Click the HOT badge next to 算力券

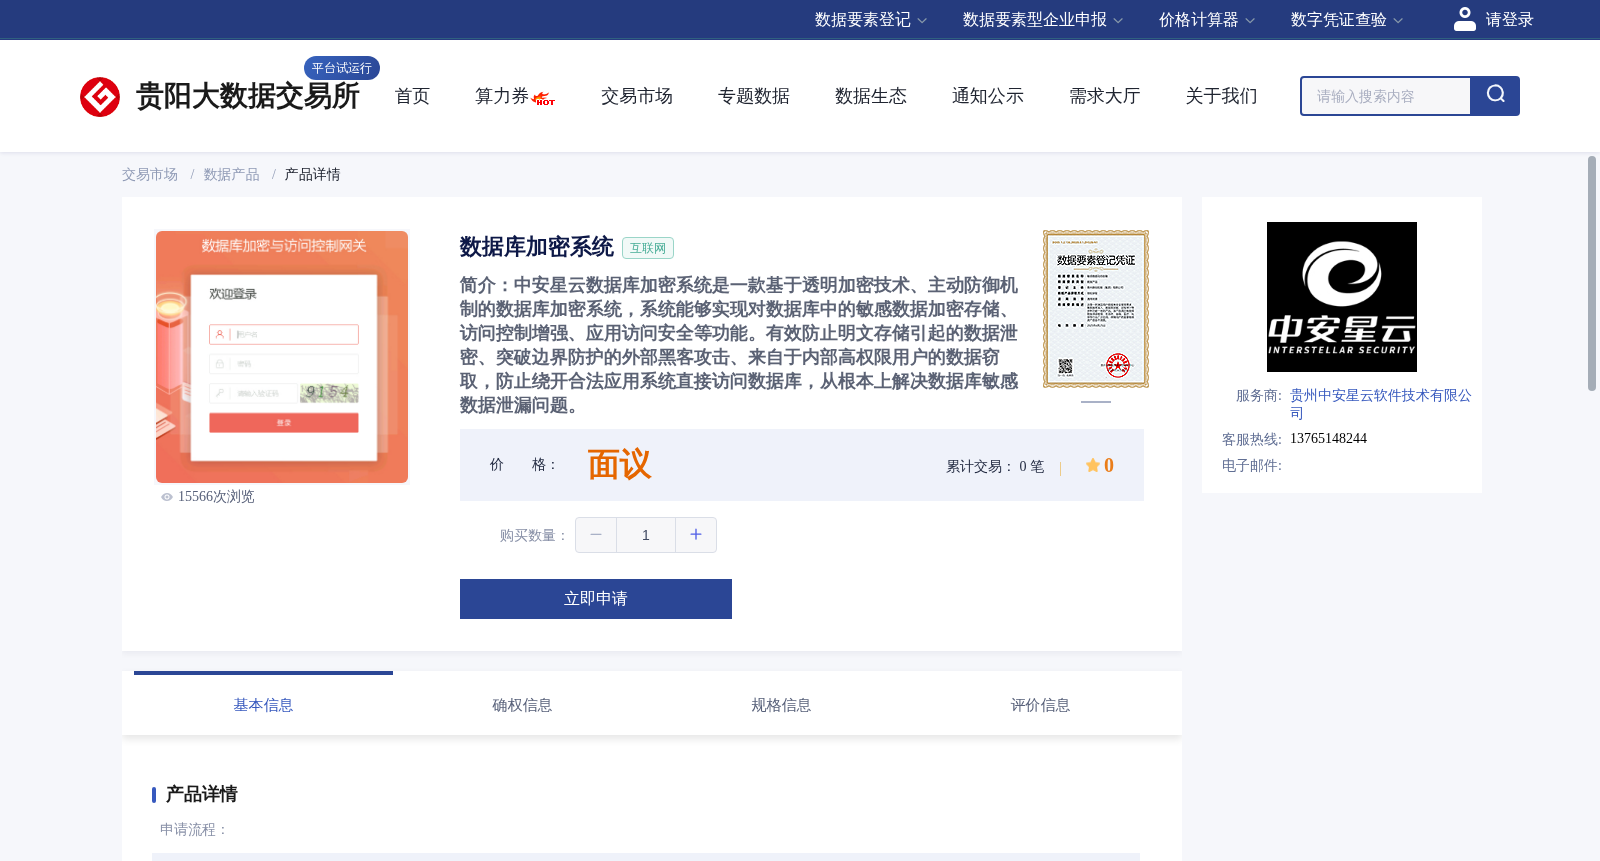coord(544,99)
